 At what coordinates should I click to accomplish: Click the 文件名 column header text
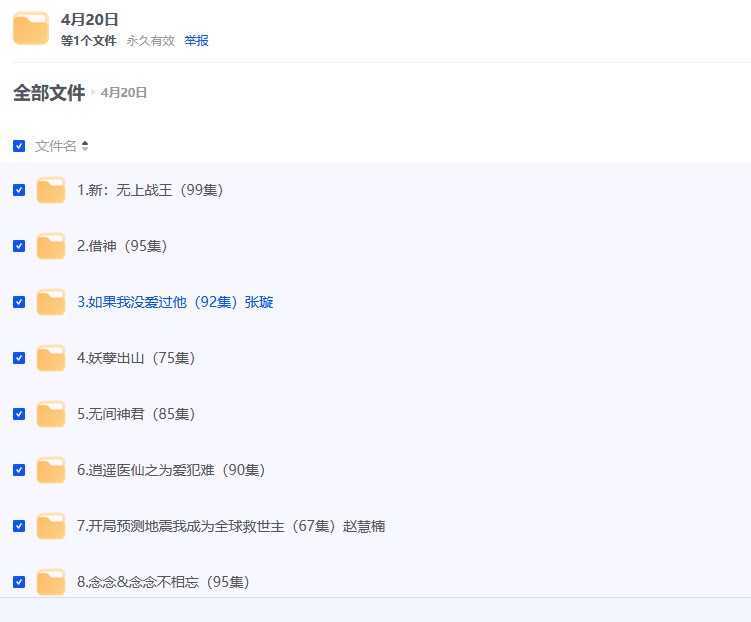point(56,146)
